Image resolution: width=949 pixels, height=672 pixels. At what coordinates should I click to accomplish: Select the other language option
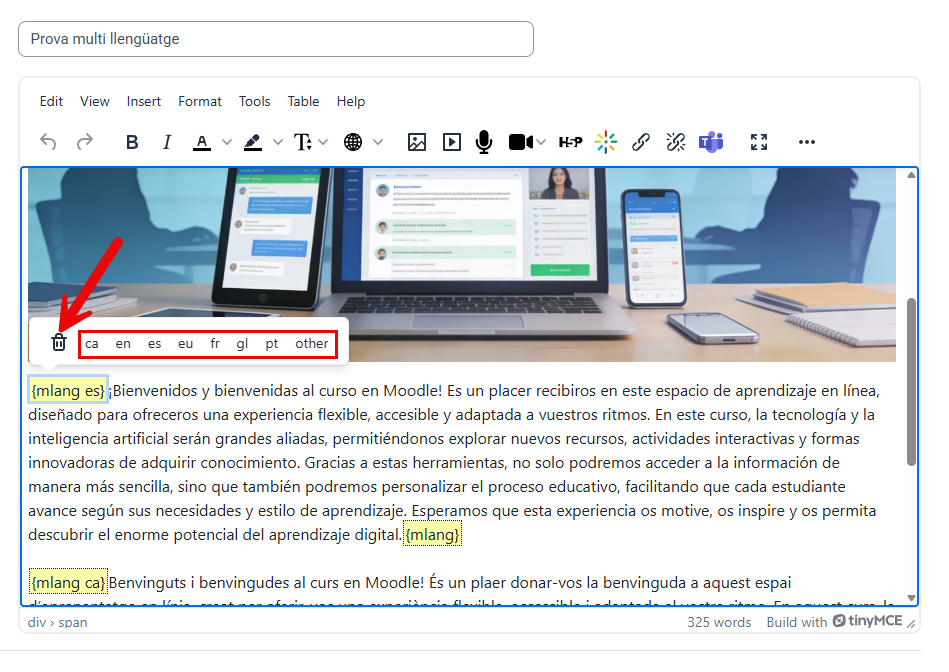[311, 343]
